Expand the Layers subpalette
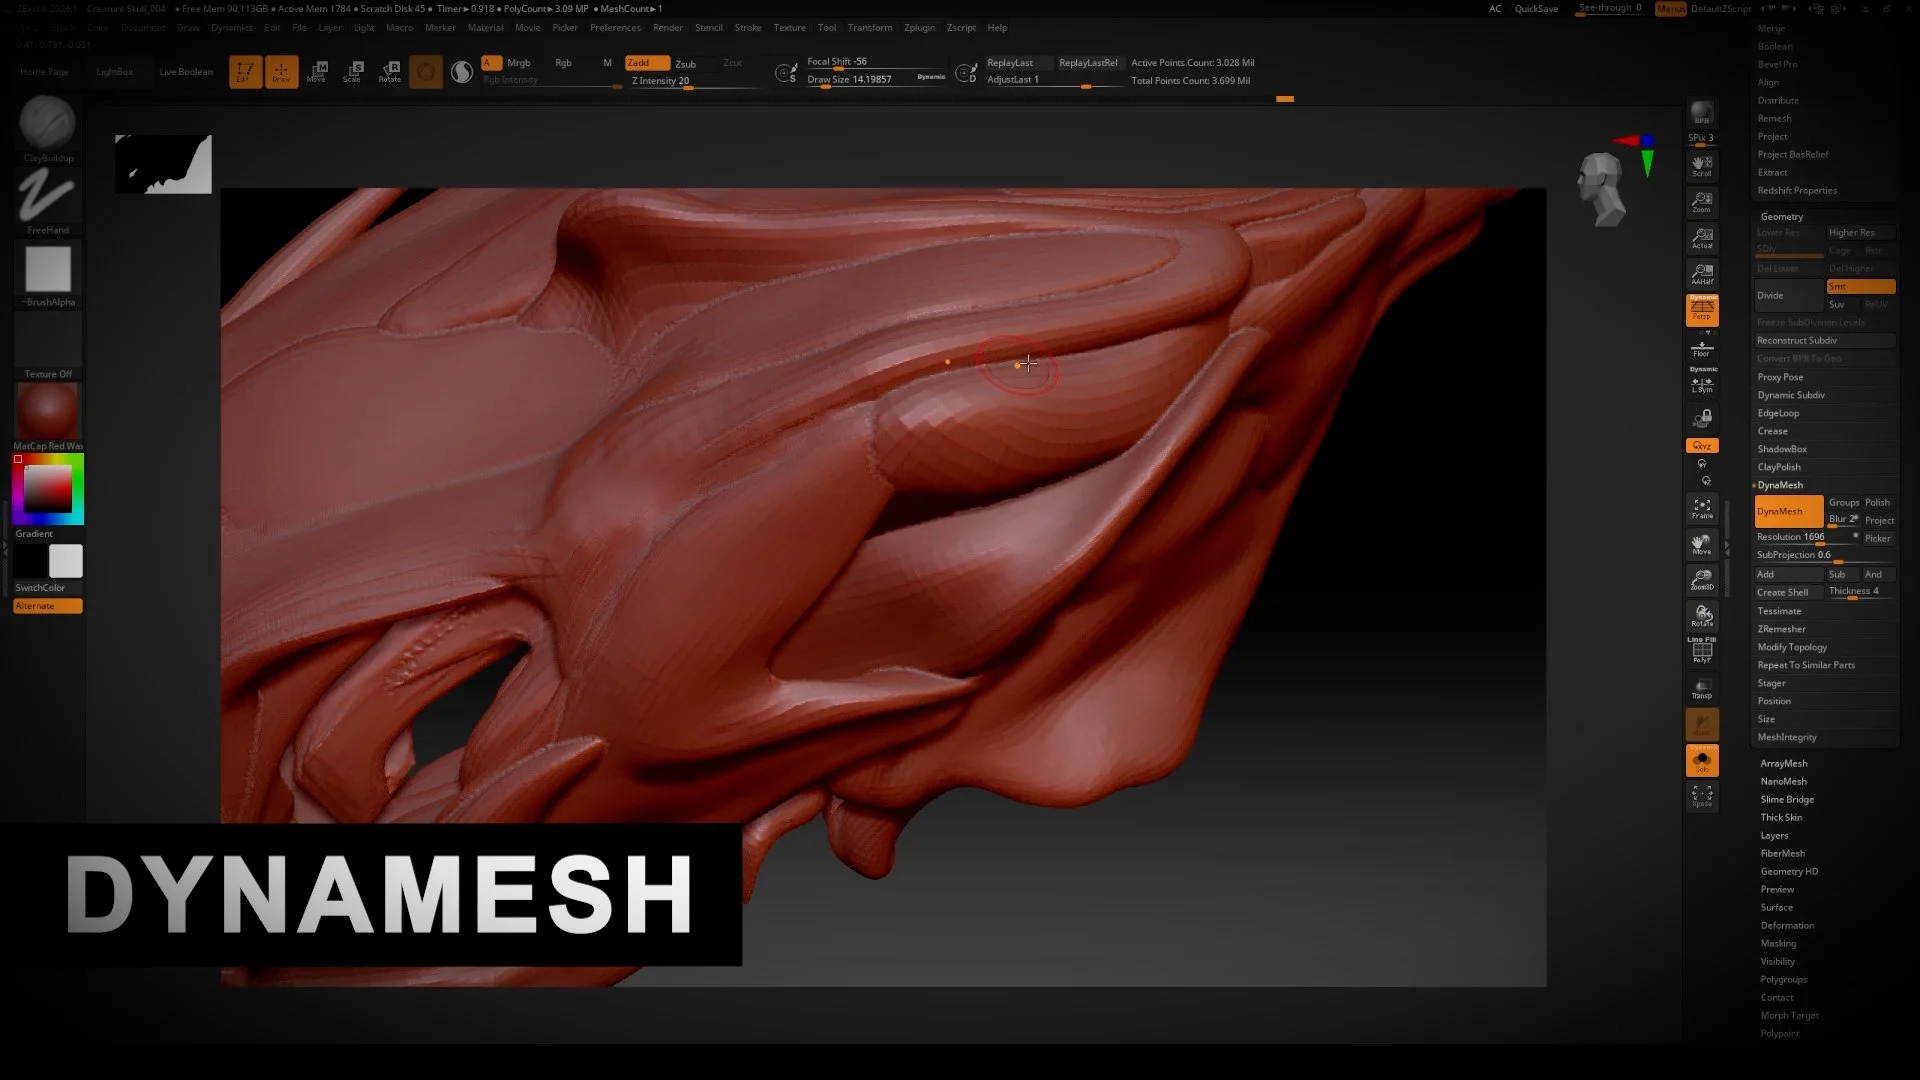This screenshot has height=1080, width=1920. pyautogui.click(x=1775, y=835)
